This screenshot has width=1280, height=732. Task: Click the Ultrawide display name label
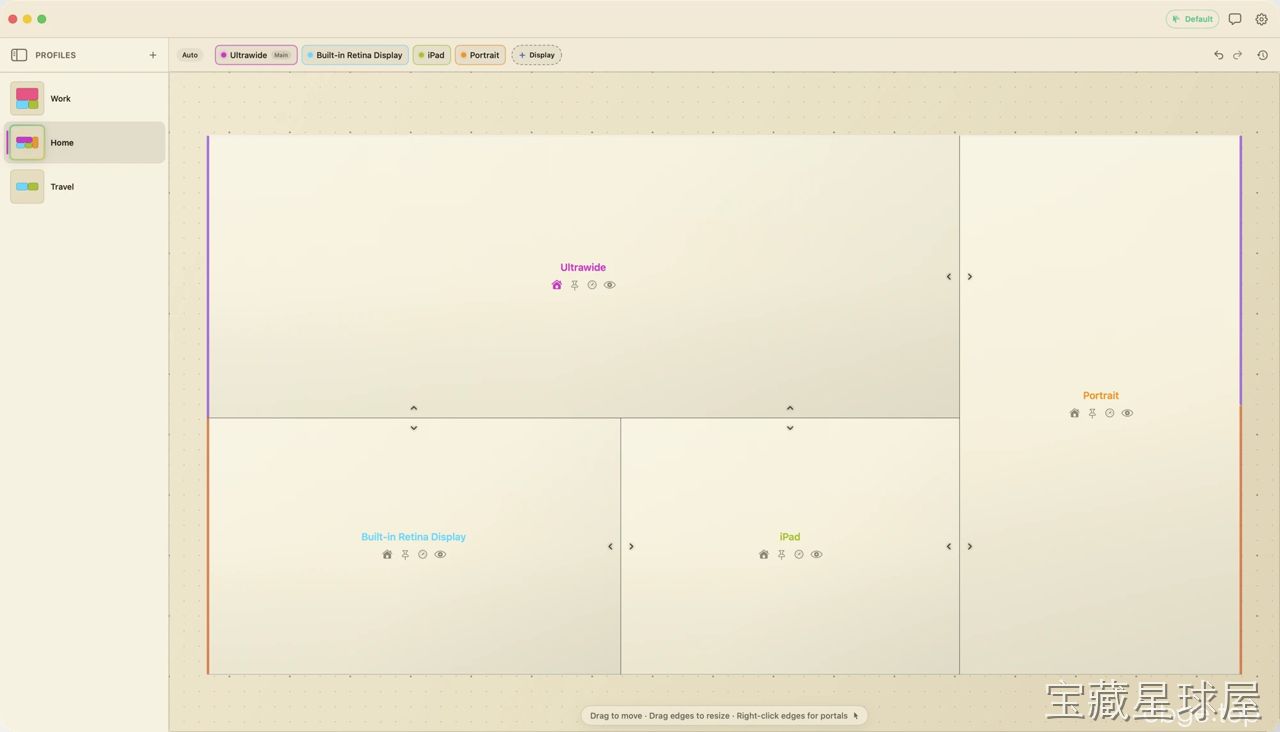[x=583, y=267]
